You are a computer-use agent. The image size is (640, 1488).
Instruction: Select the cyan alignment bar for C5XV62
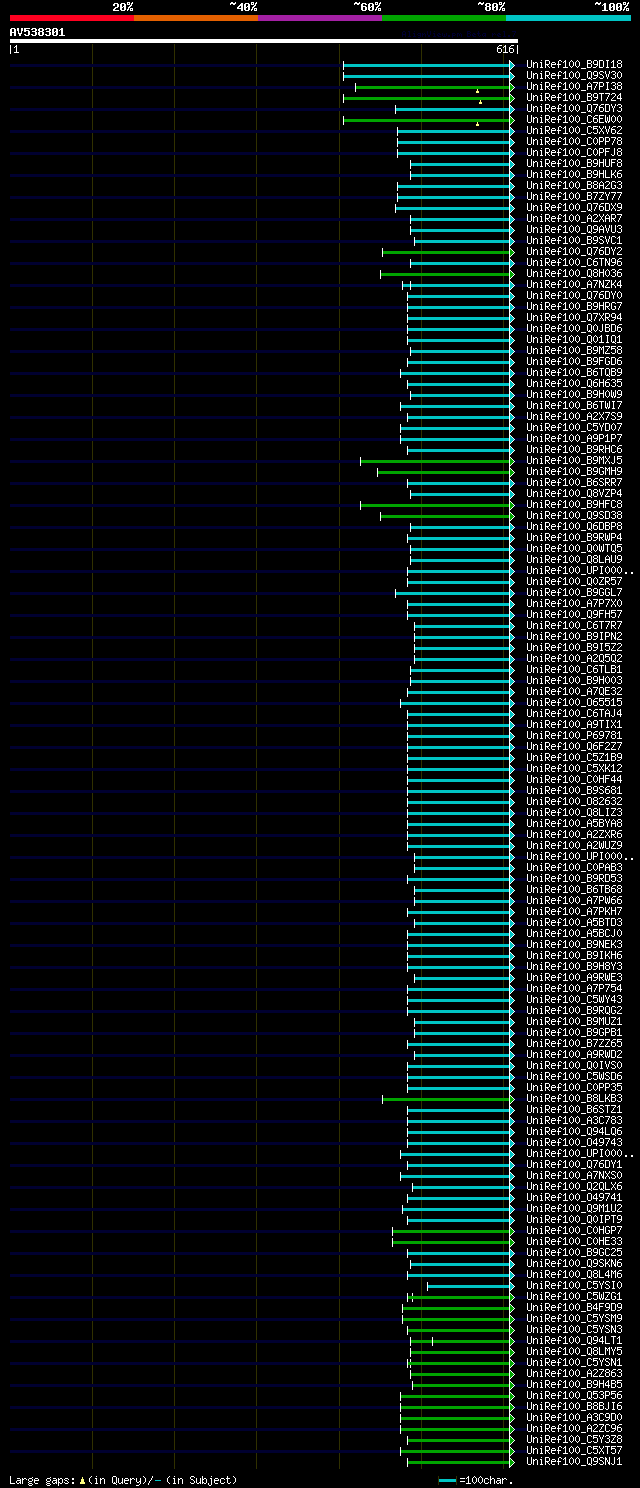tap(456, 130)
